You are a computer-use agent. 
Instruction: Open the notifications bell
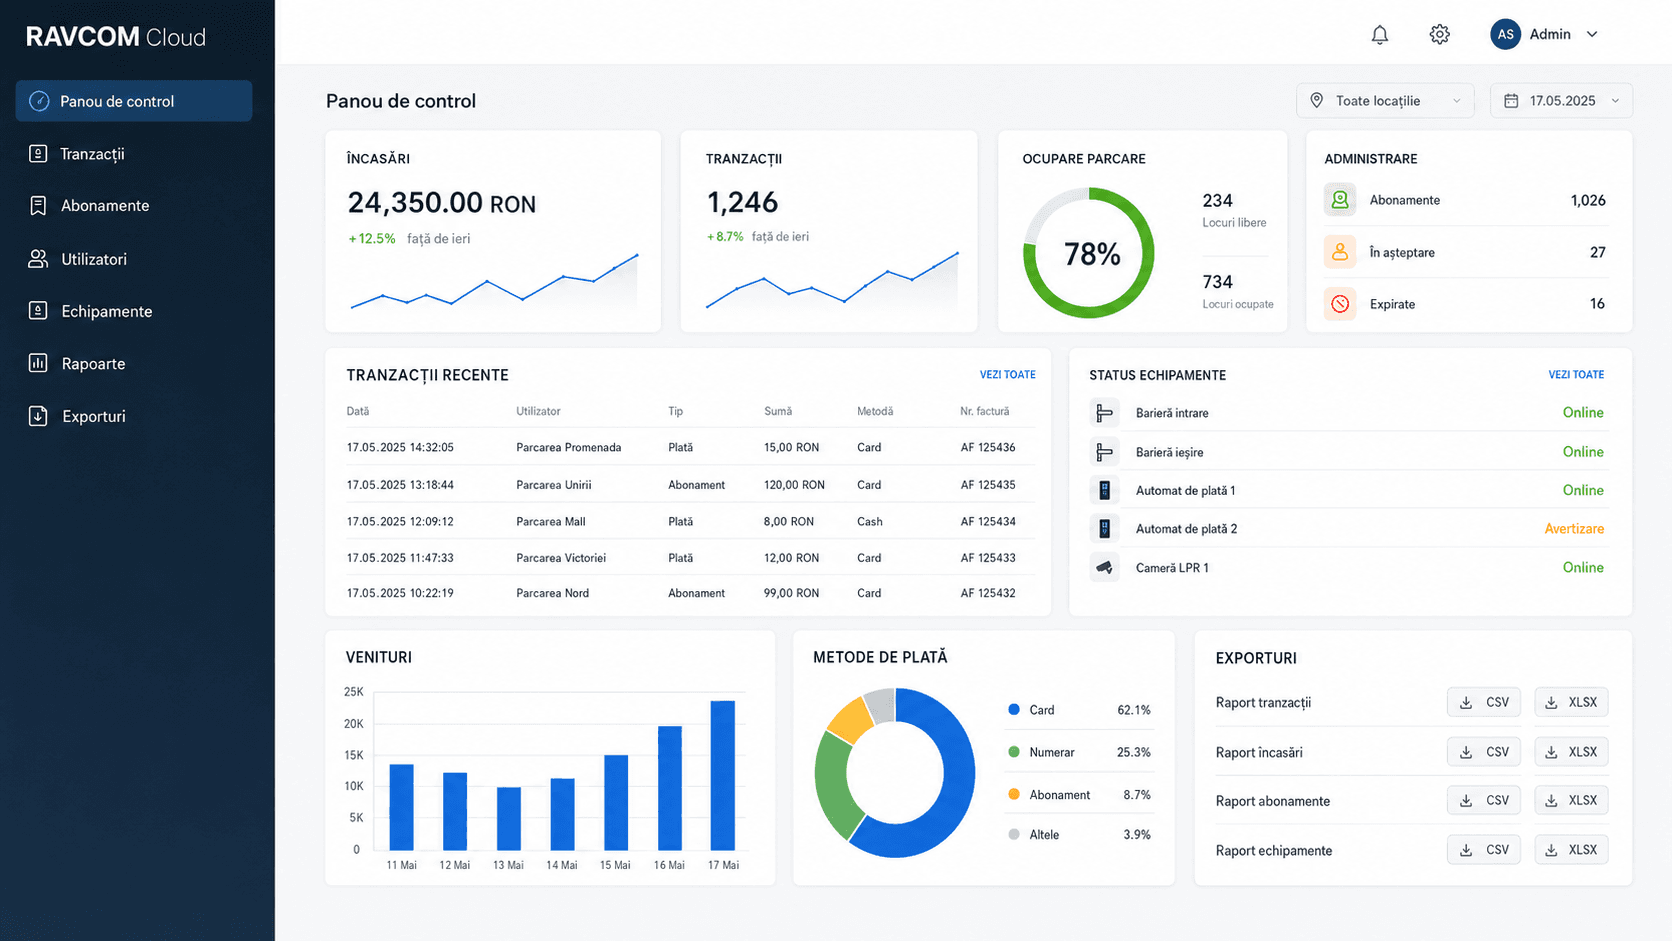pos(1379,35)
